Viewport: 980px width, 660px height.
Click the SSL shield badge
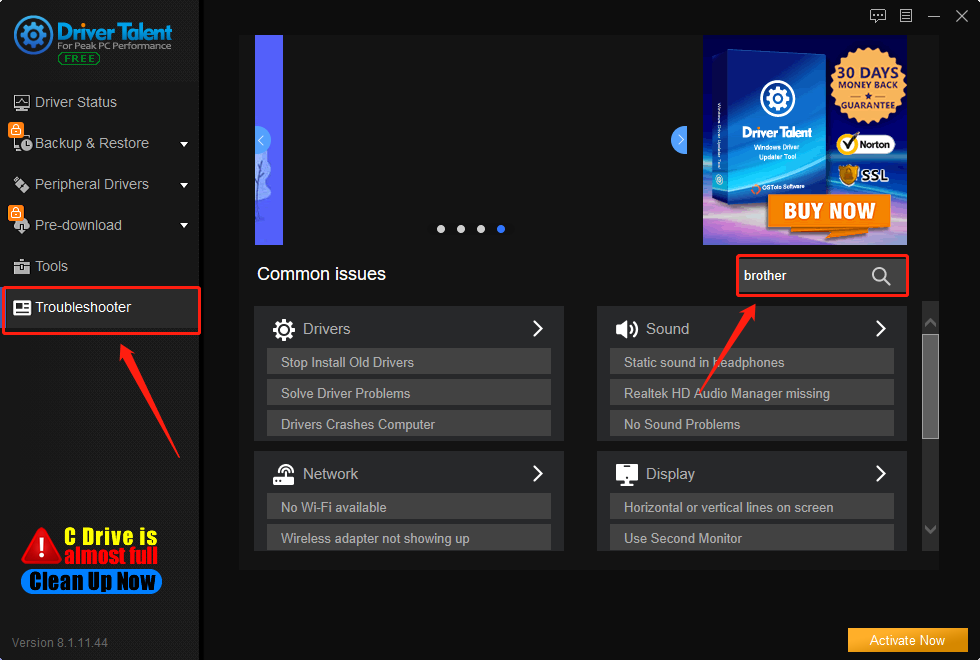point(863,176)
